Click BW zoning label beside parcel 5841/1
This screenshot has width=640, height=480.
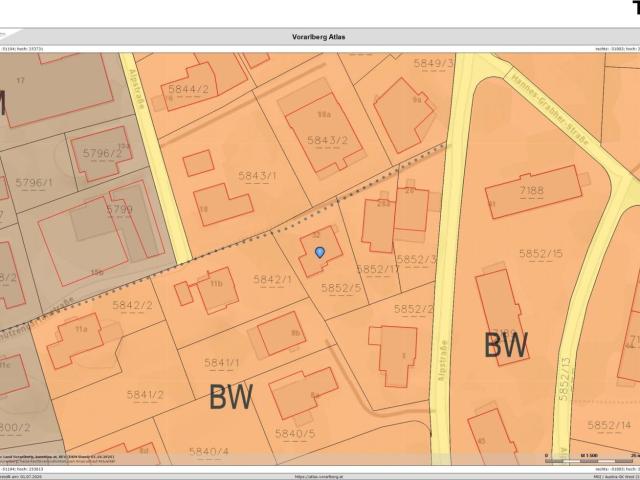pos(231,397)
